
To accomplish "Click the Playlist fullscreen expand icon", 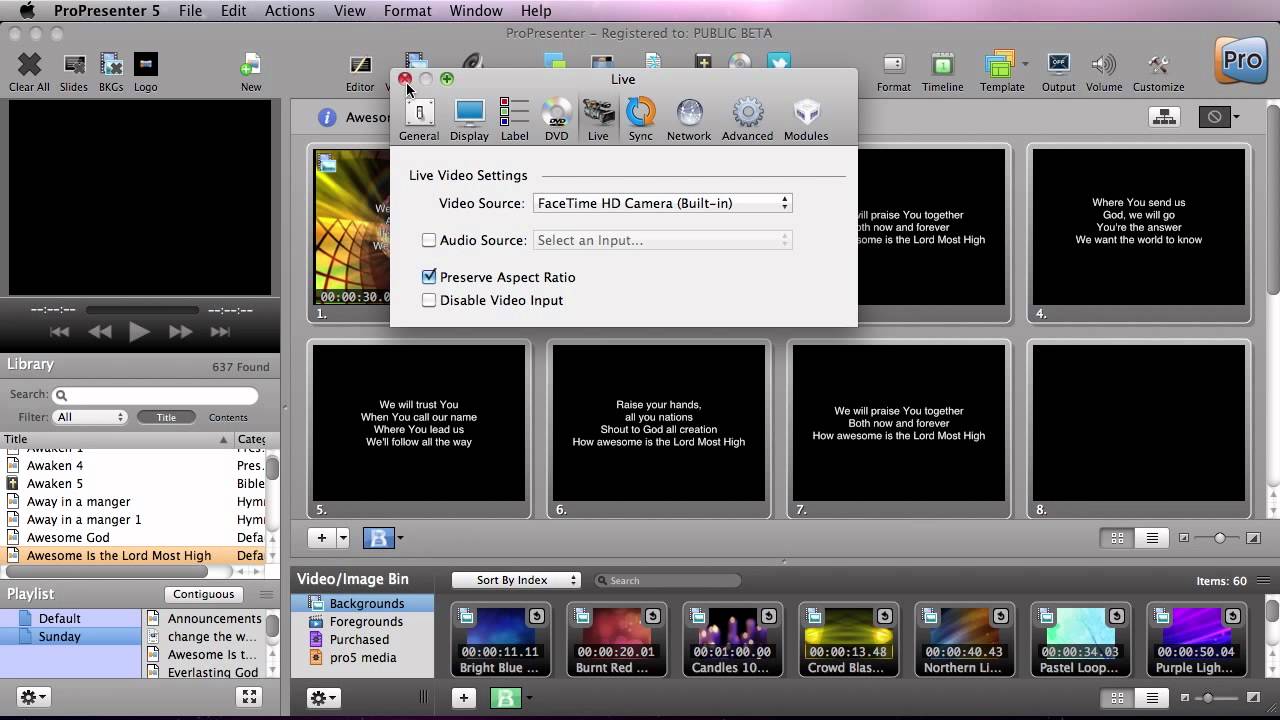I will pos(250,697).
